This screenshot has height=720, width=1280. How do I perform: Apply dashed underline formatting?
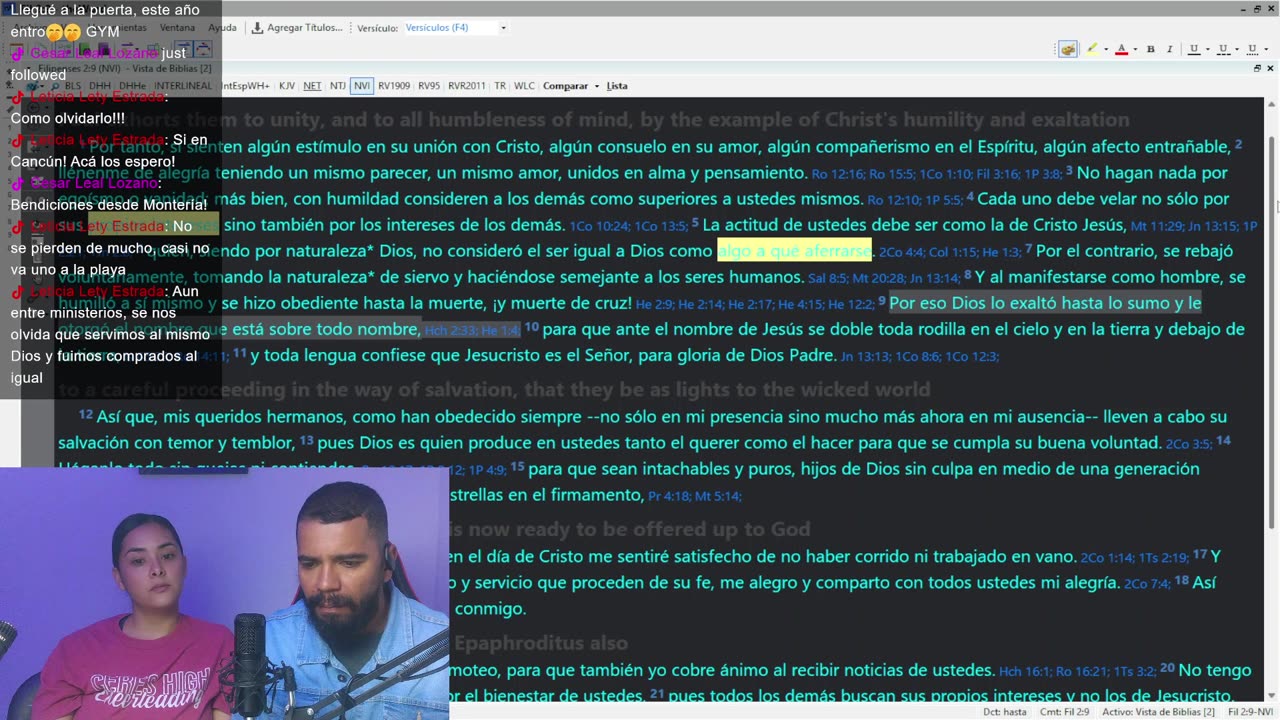[1222, 49]
